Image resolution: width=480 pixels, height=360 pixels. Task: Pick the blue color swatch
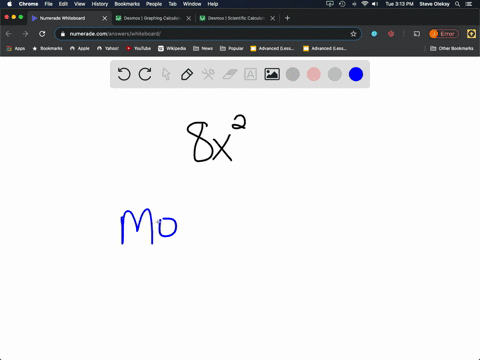coord(356,74)
